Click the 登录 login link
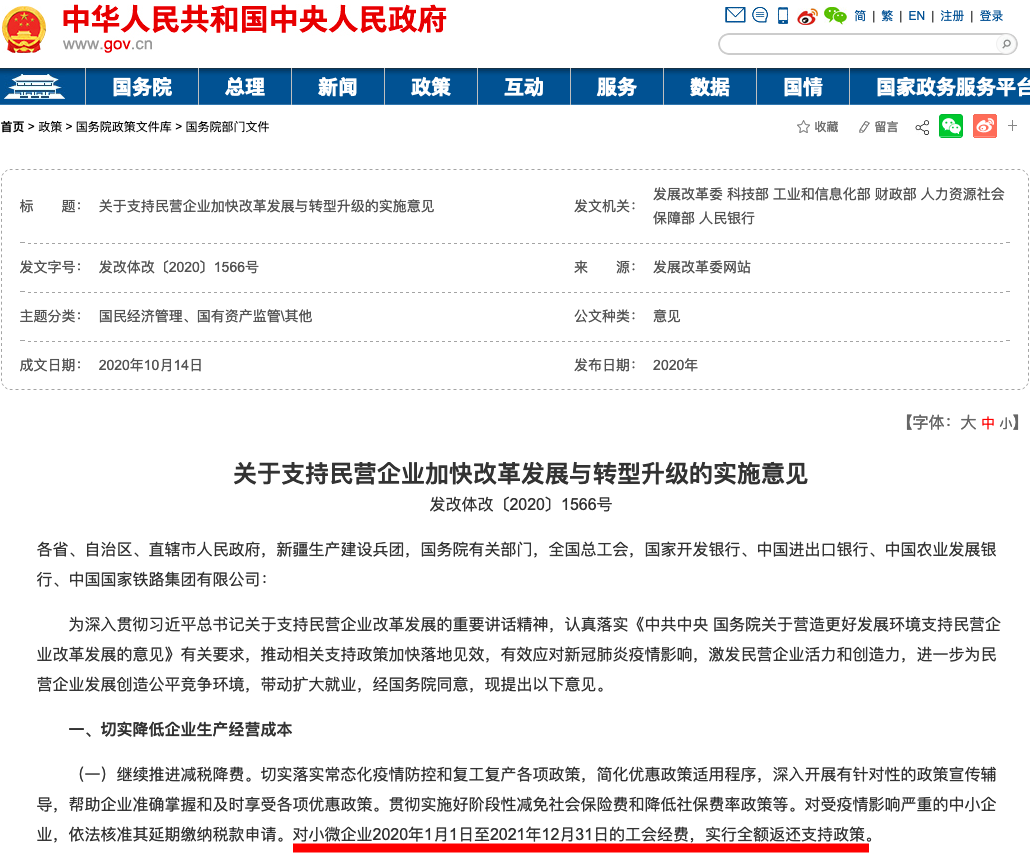1030x854 pixels. [991, 16]
